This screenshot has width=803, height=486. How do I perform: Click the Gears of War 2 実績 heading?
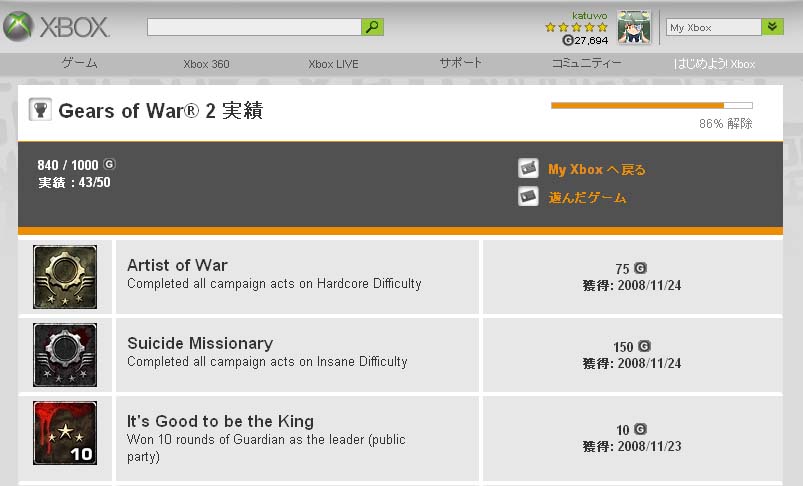[x=161, y=111]
